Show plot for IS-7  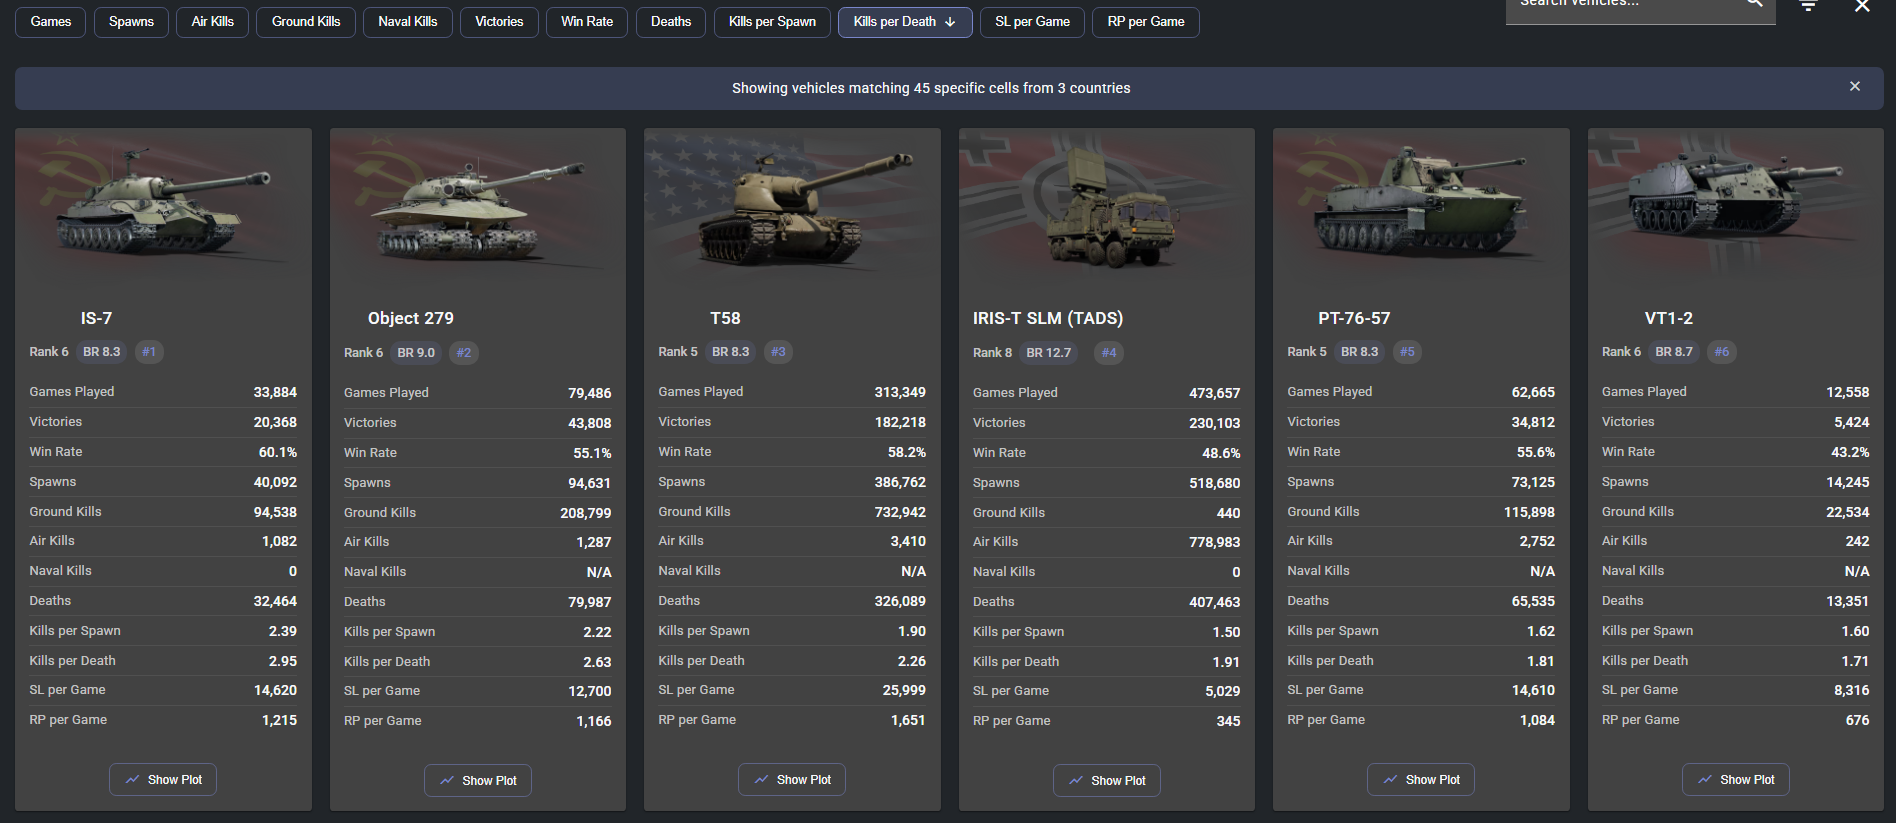click(163, 780)
